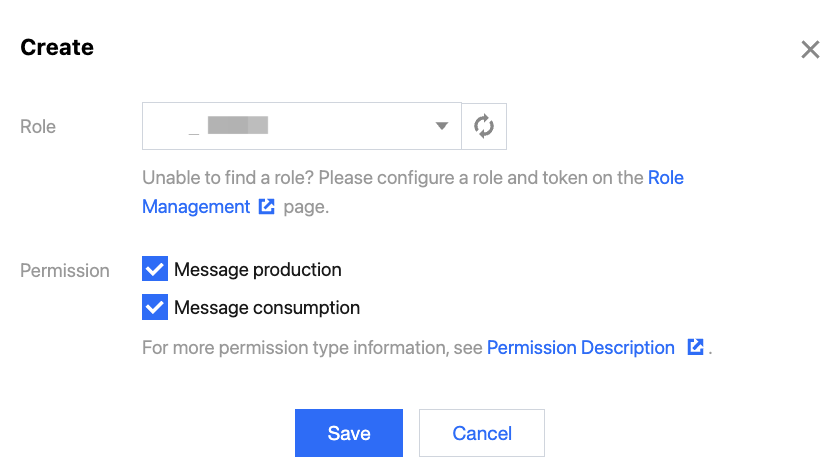Toggle the Message production checkbox

coord(155,270)
